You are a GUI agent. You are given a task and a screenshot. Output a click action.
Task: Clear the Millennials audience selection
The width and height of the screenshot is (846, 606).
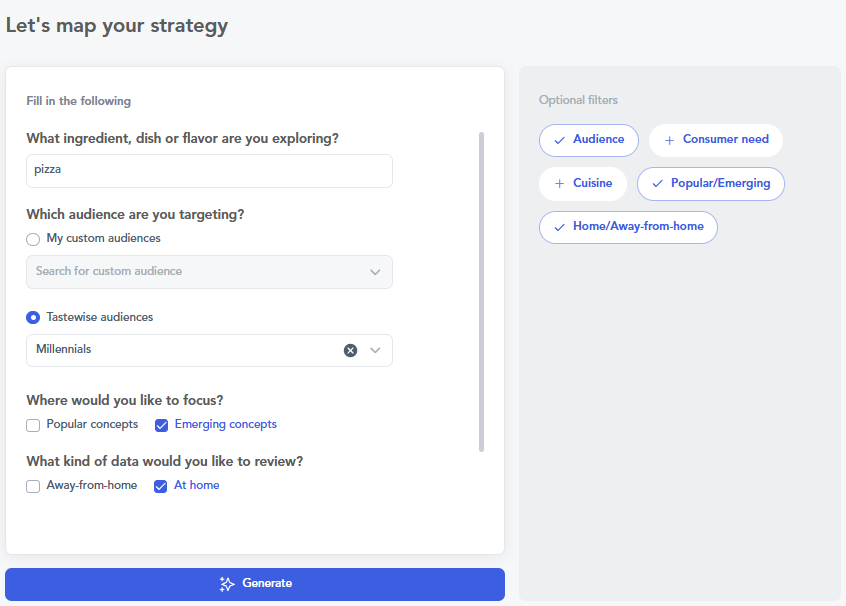(350, 350)
